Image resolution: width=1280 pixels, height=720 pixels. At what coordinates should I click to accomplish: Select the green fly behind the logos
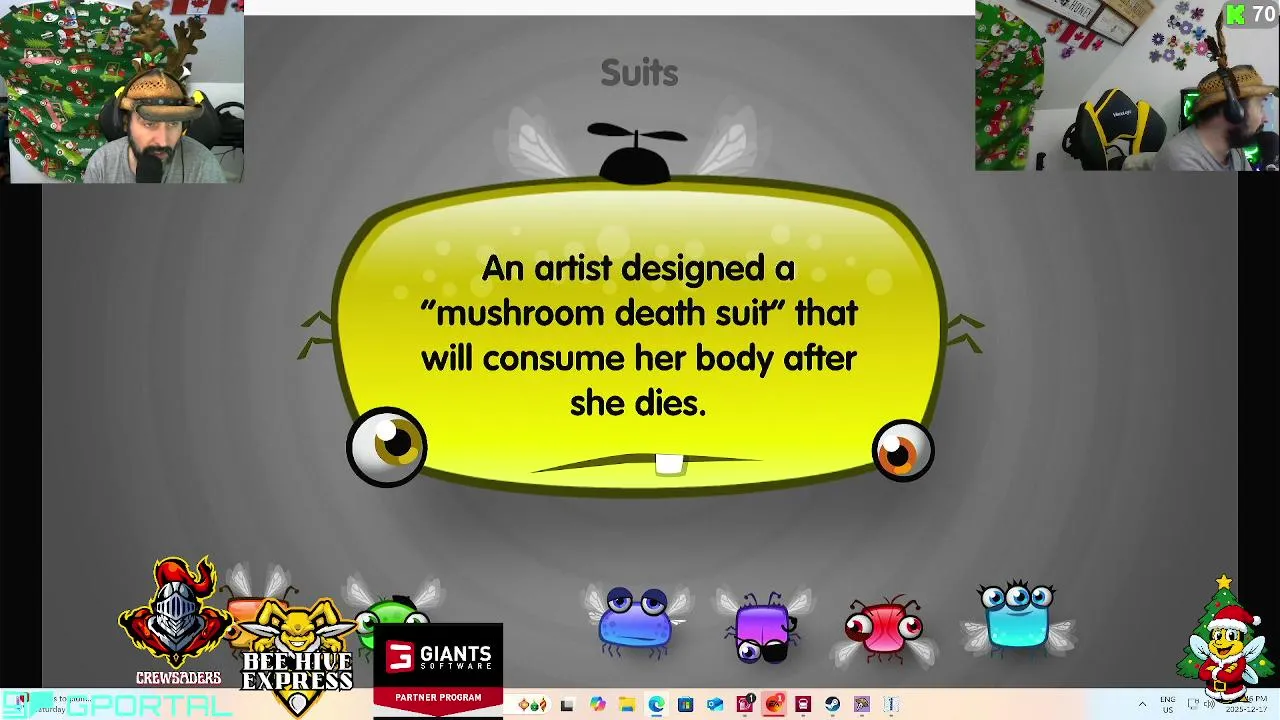(x=392, y=612)
